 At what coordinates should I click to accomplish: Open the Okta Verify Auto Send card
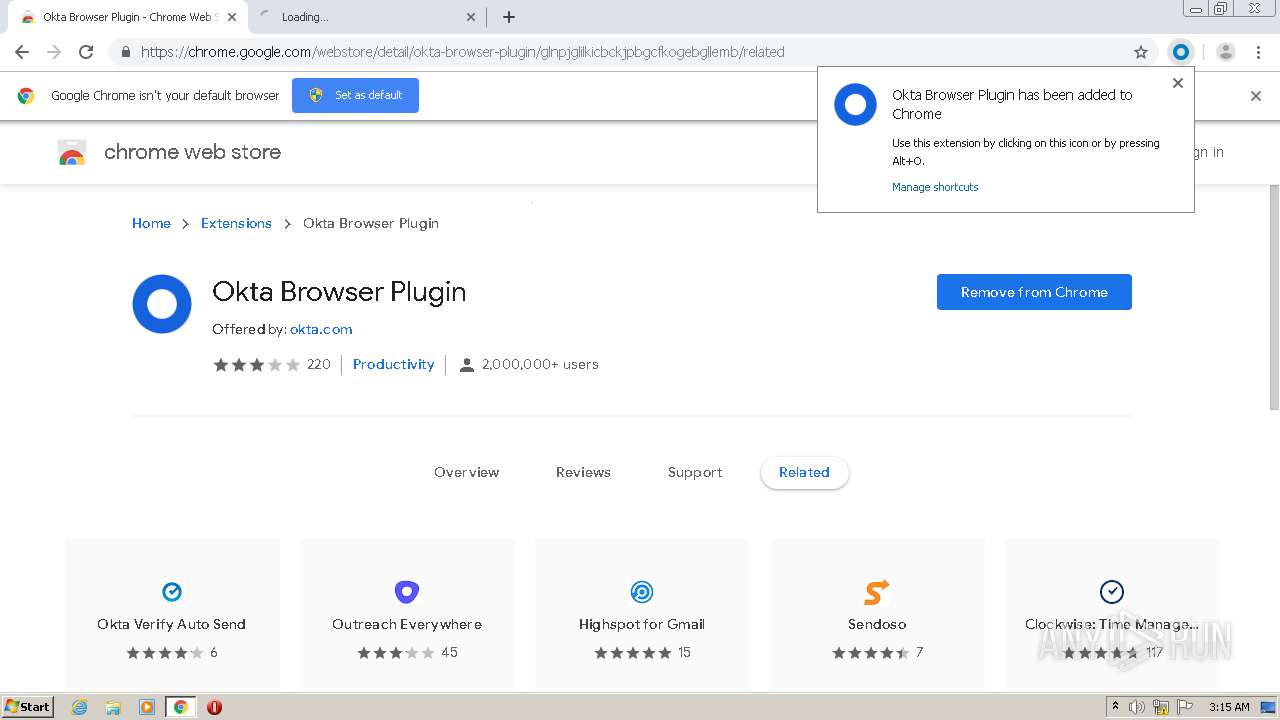click(172, 613)
